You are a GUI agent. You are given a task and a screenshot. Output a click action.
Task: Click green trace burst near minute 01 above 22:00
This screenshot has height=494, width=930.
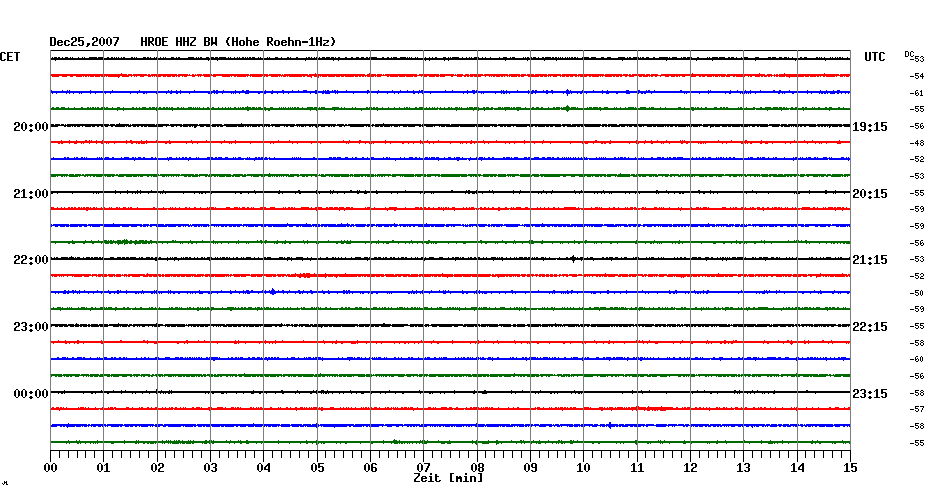128,242
